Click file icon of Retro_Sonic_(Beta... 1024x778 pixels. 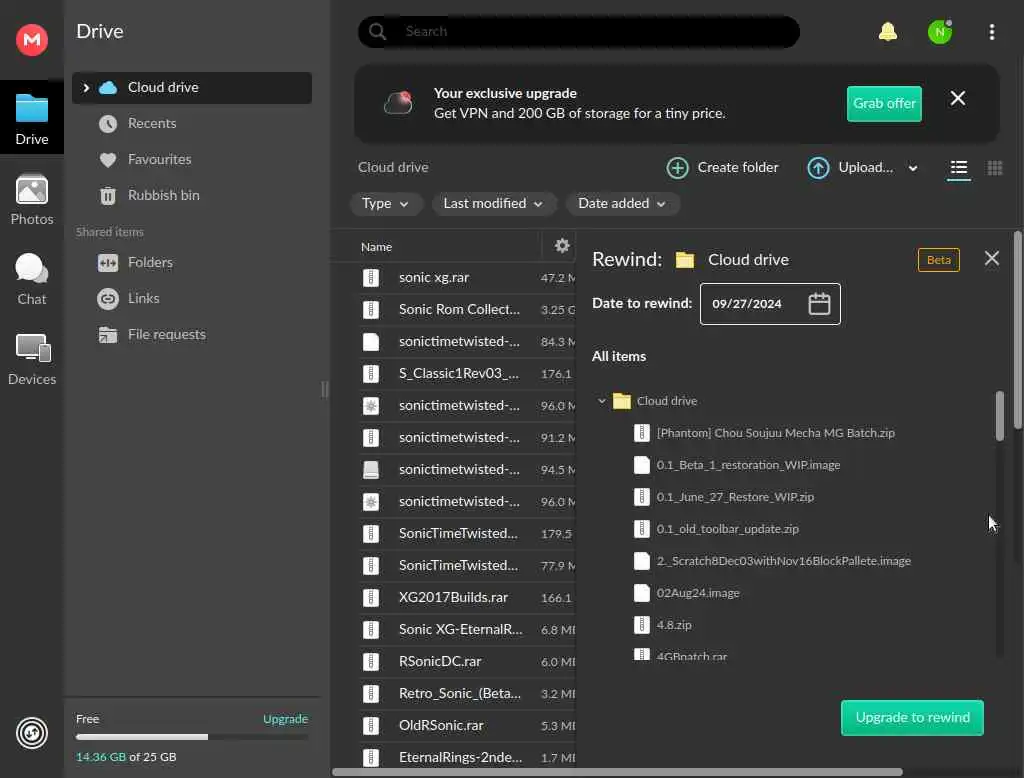(x=370, y=694)
